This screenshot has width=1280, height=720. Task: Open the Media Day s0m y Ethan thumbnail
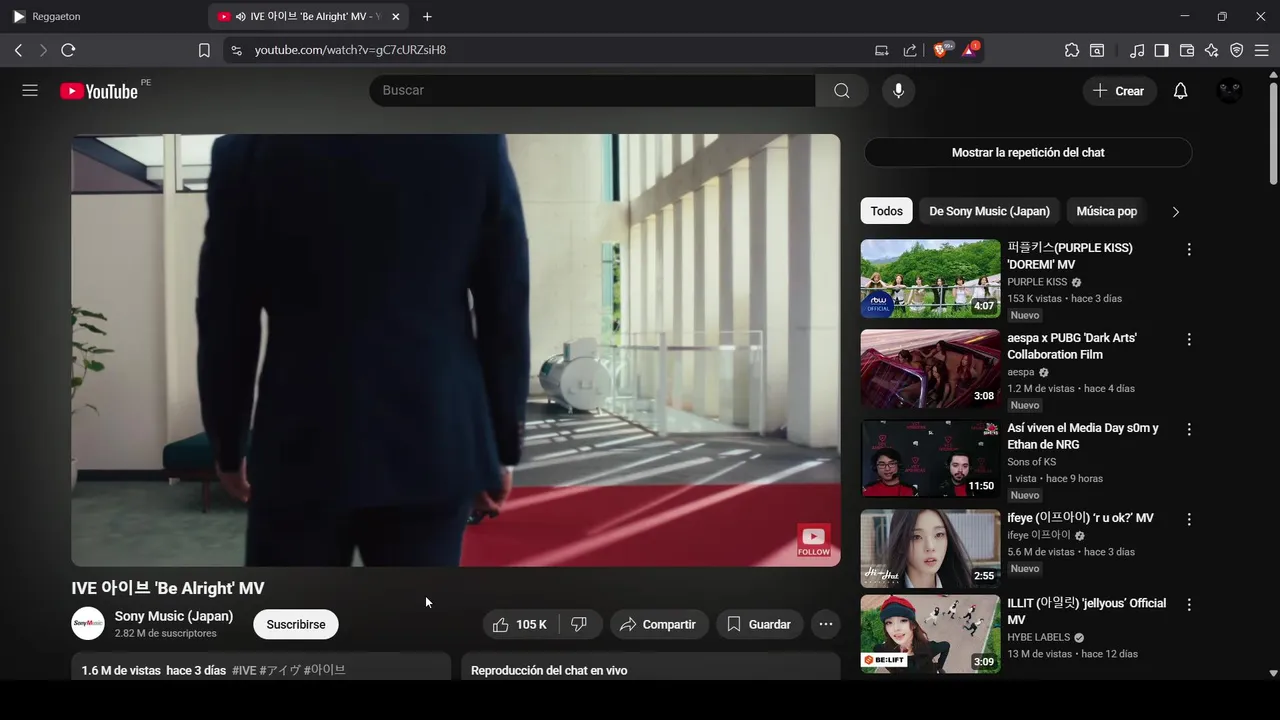[x=930, y=458]
